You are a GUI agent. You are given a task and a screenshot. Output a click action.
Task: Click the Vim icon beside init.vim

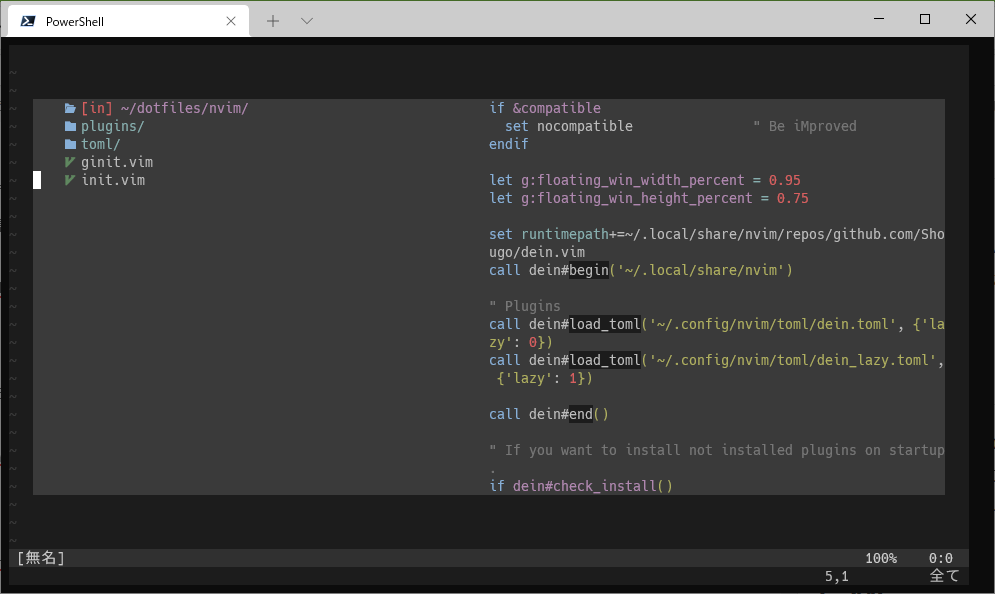coord(70,180)
